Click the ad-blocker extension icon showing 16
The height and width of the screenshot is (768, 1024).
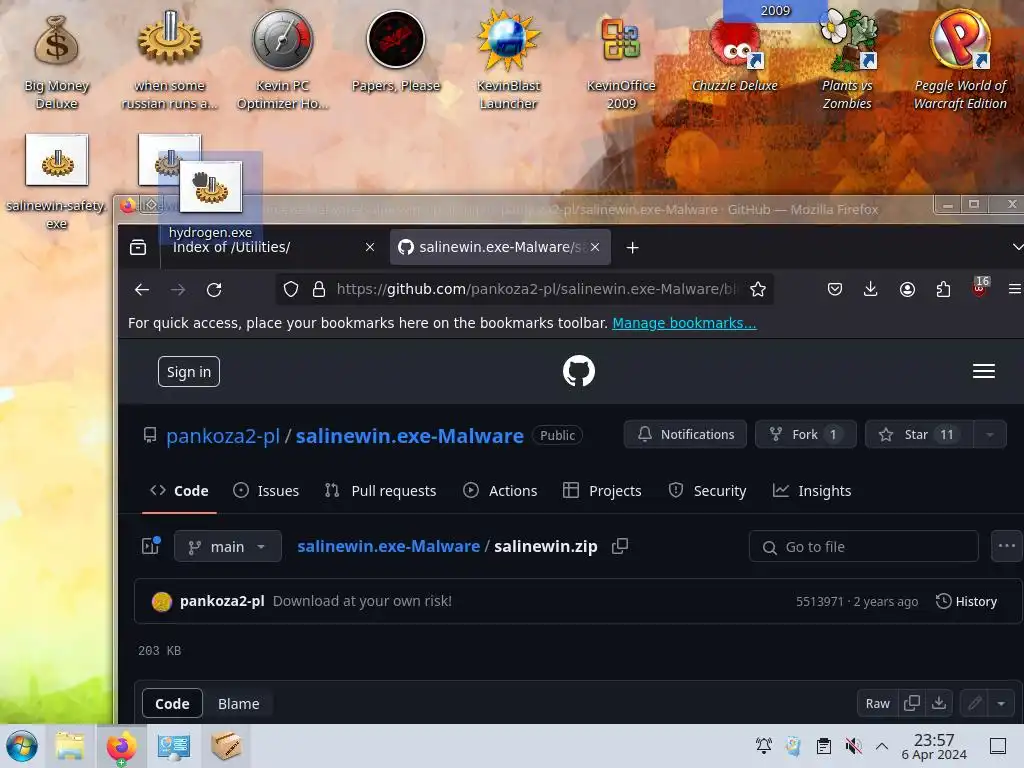click(980, 287)
